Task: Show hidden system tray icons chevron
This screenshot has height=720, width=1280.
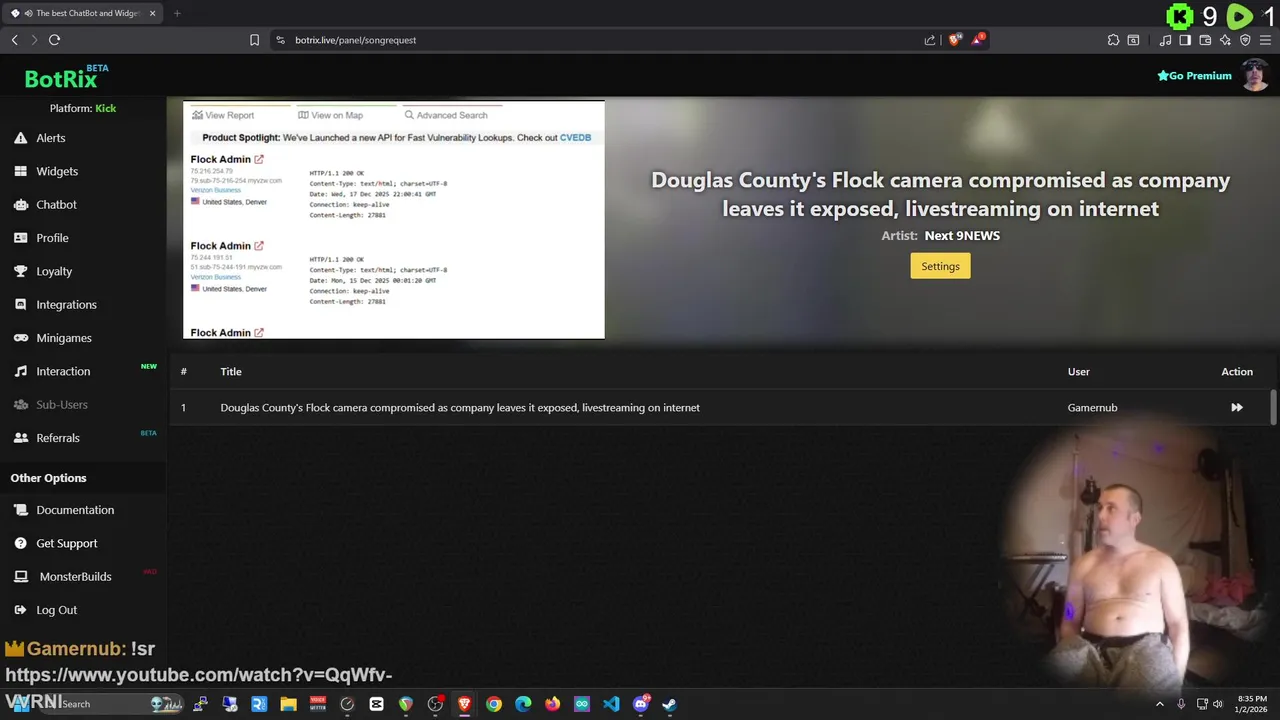Action: coord(1160,704)
